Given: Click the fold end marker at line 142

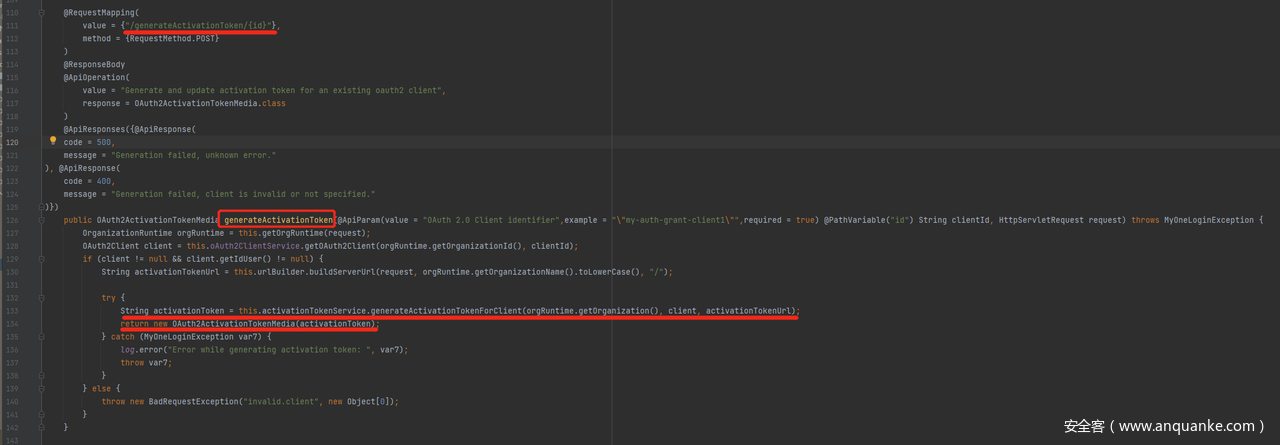Looking at the screenshot, I should 42,427.
